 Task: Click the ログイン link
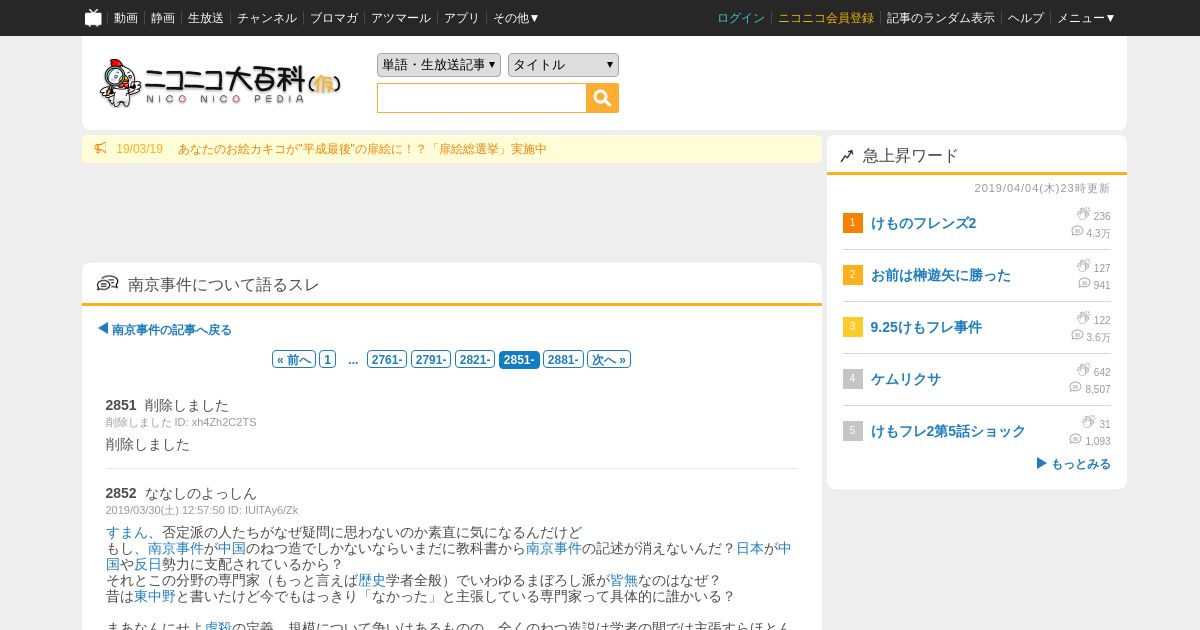pos(741,18)
